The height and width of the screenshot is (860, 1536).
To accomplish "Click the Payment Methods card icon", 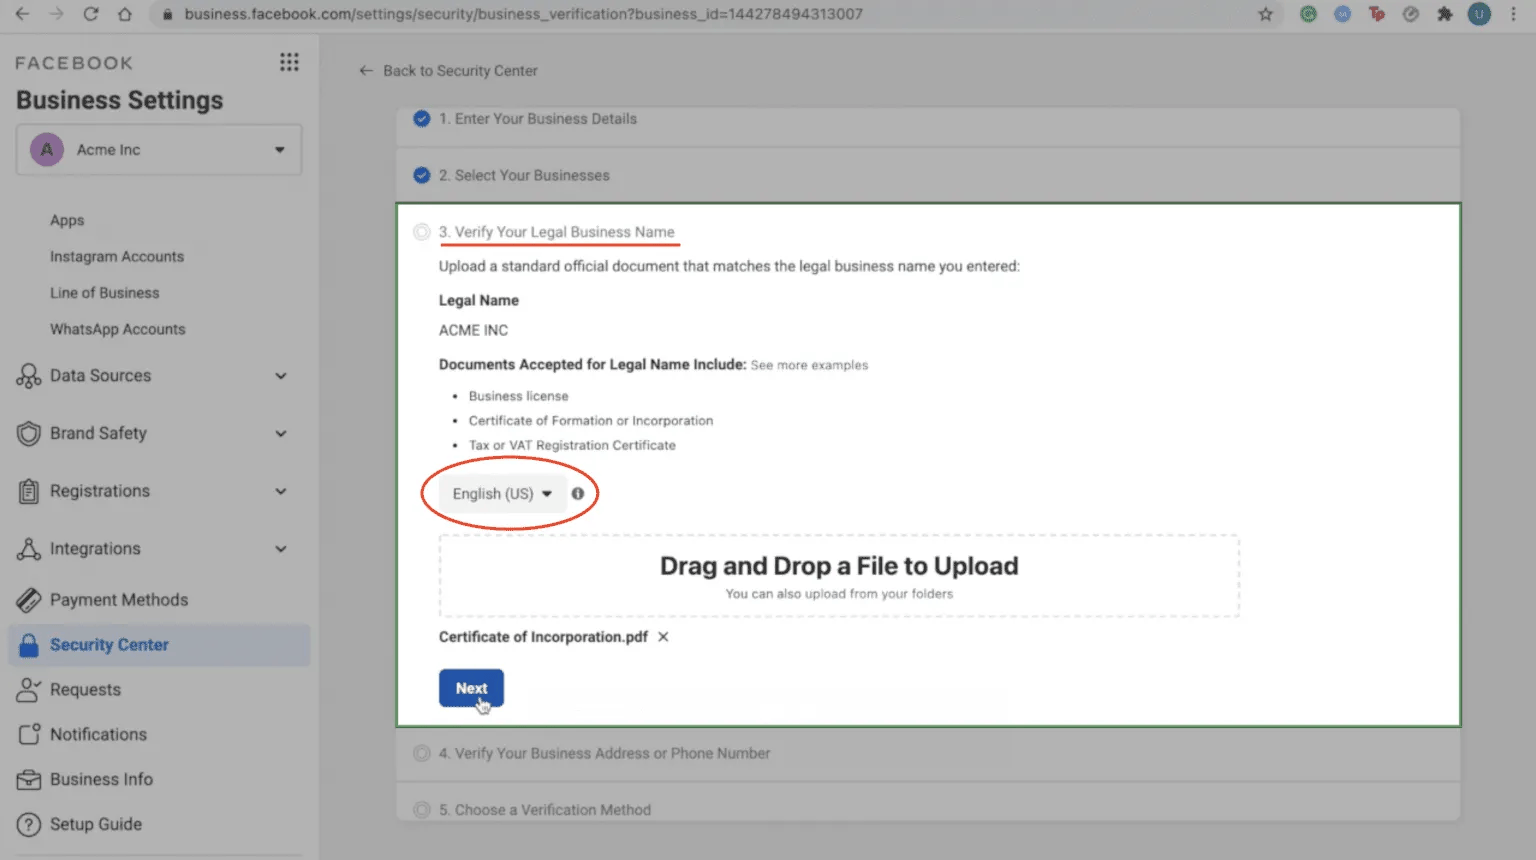I will click(x=29, y=600).
